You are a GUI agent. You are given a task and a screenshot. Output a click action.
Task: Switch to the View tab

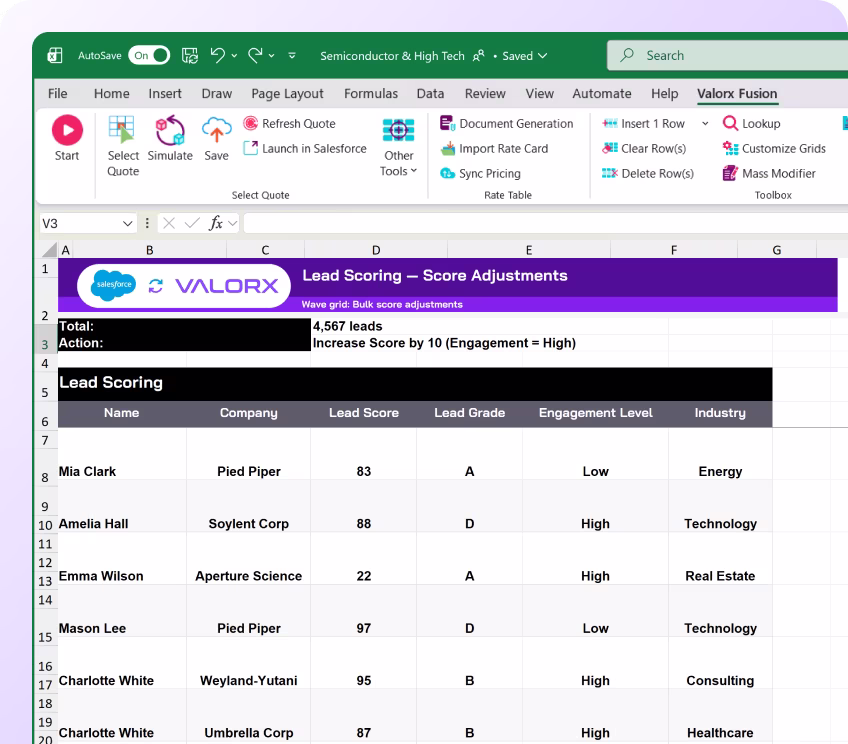[540, 94]
